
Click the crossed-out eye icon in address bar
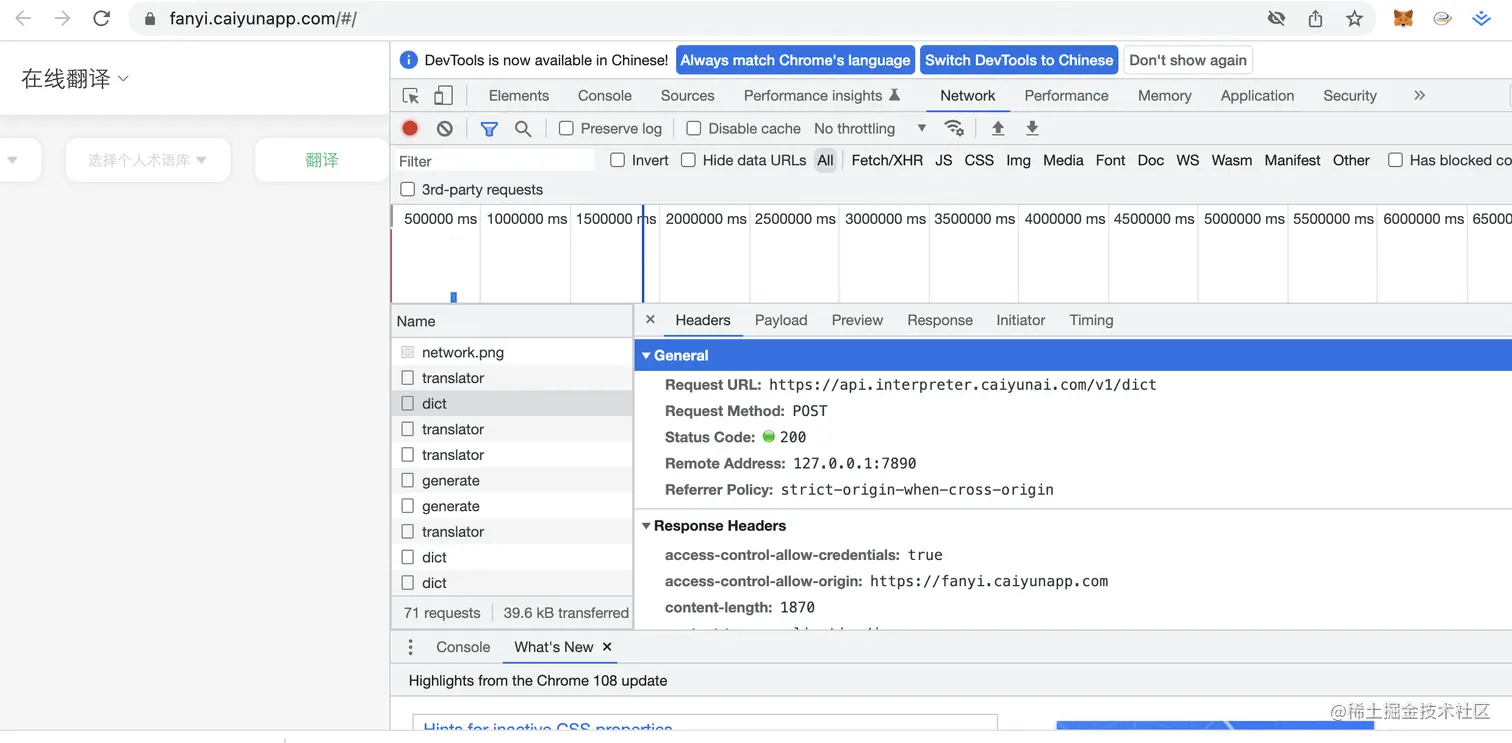point(1276,18)
